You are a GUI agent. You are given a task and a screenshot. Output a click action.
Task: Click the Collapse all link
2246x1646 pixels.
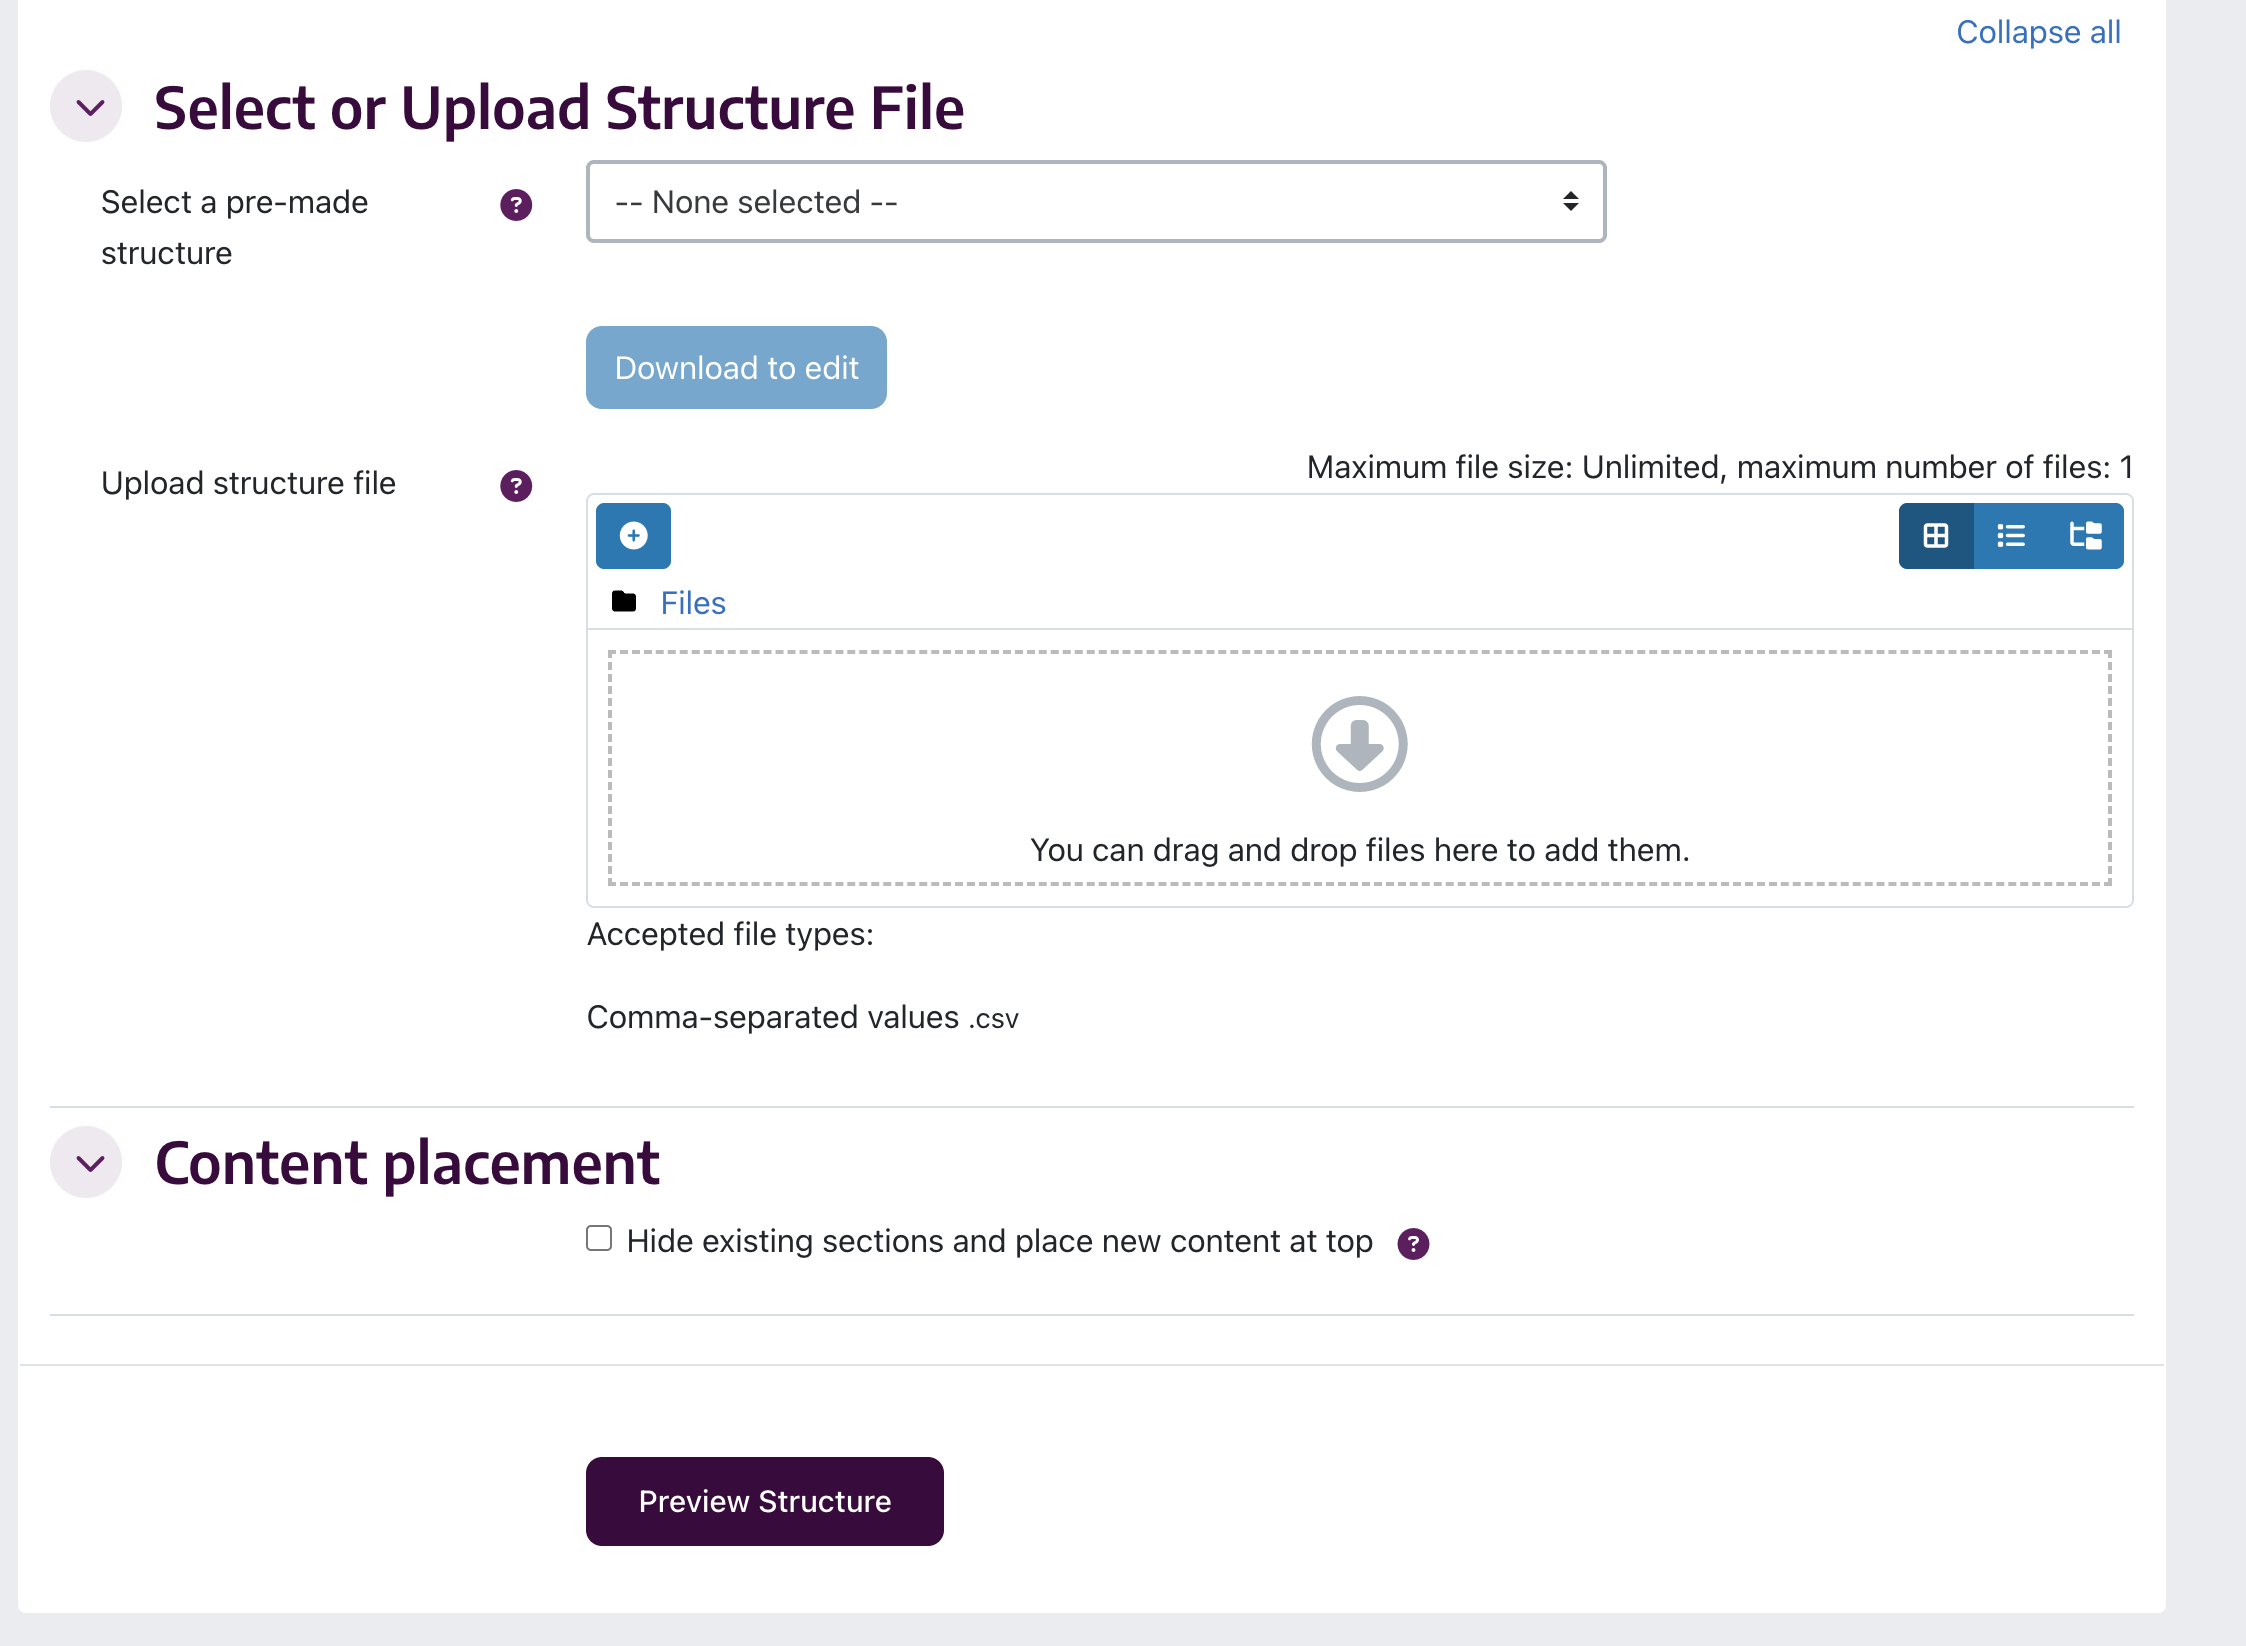click(x=2037, y=31)
